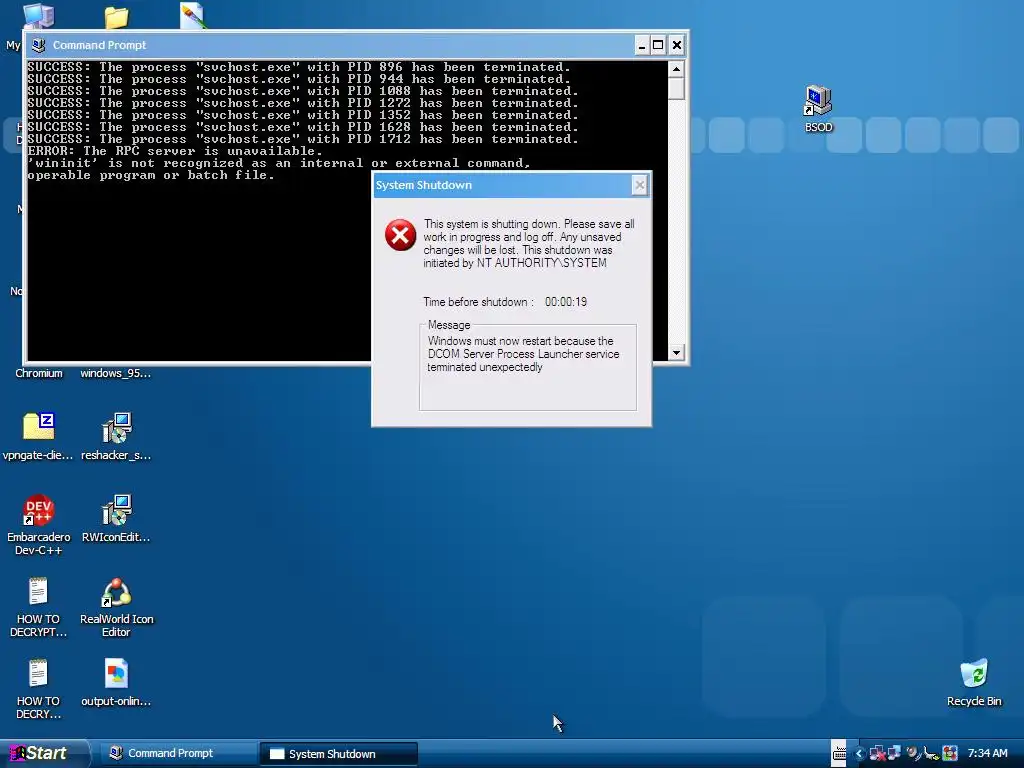
Task: Open the Embarcadero Dev-C++ shortcut
Action: point(39,509)
